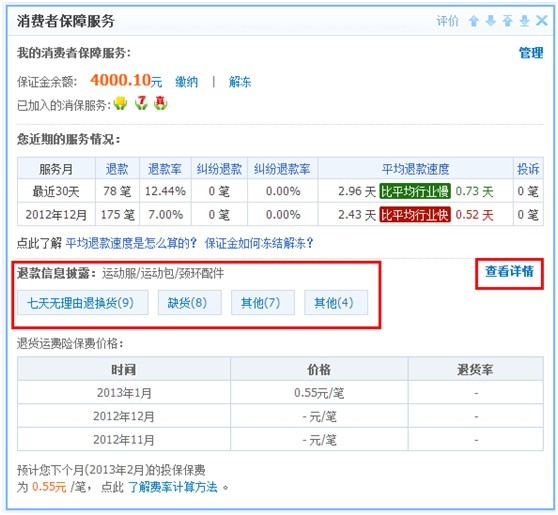Open the 平均退款速度是怎么算的 help link
Viewport: 558px width, 515px height.
[x=131, y=243]
